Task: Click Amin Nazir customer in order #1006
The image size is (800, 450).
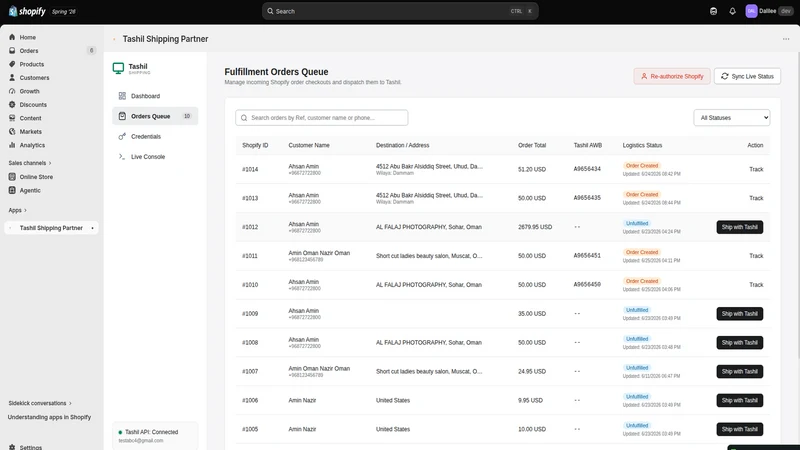Action: (x=302, y=401)
